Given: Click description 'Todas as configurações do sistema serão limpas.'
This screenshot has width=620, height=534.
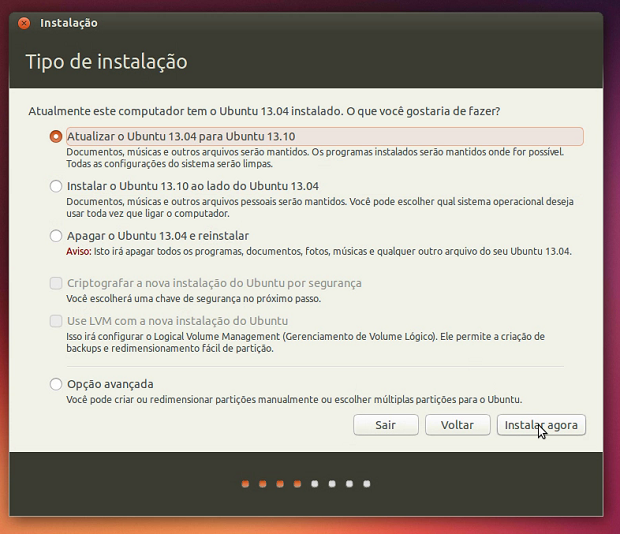Looking at the screenshot, I should 169,164.
